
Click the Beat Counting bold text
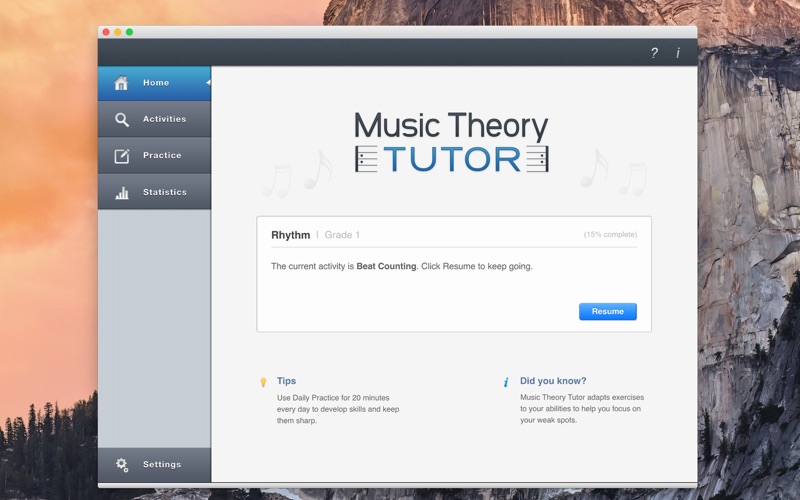386,266
